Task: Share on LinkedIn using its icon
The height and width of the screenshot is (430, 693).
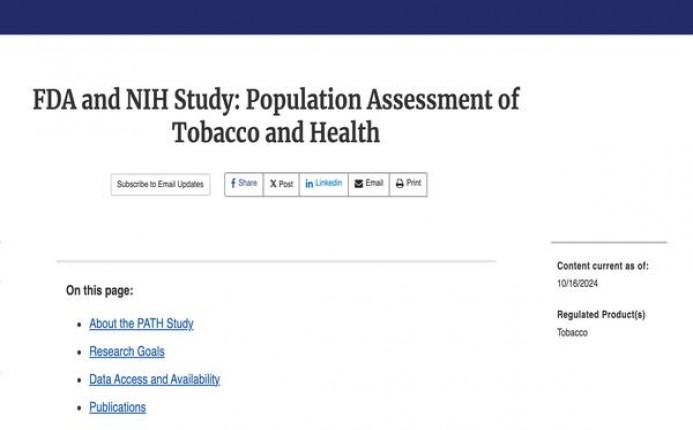Action: click(309, 184)
